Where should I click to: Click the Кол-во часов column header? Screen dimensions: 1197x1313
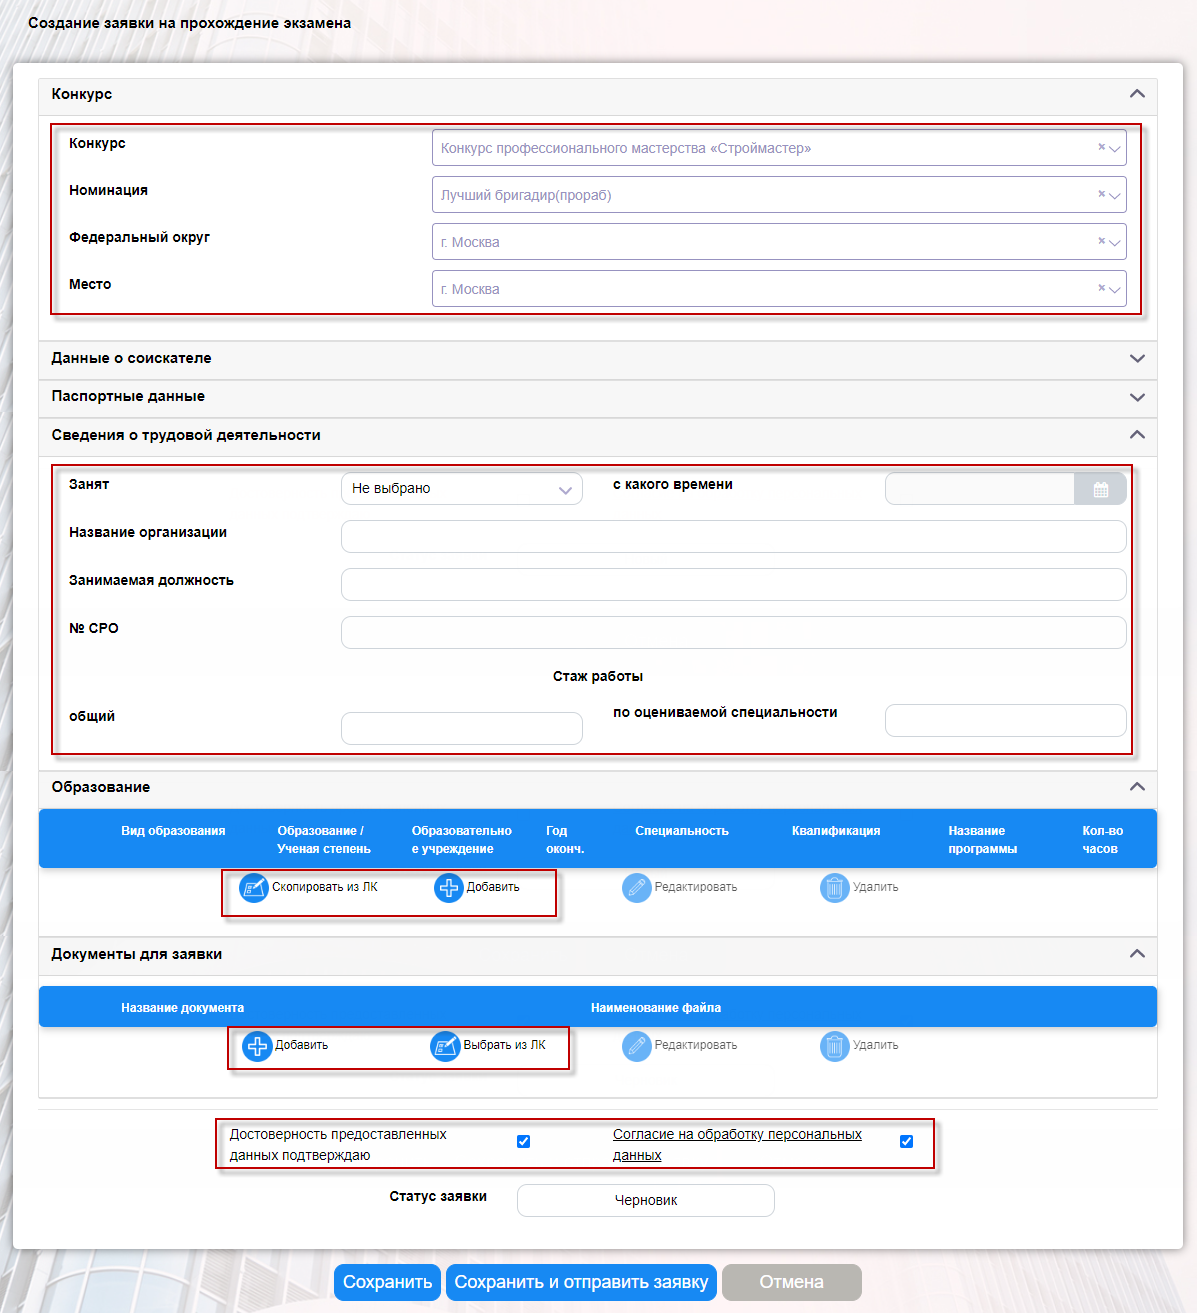[1103, 840]
